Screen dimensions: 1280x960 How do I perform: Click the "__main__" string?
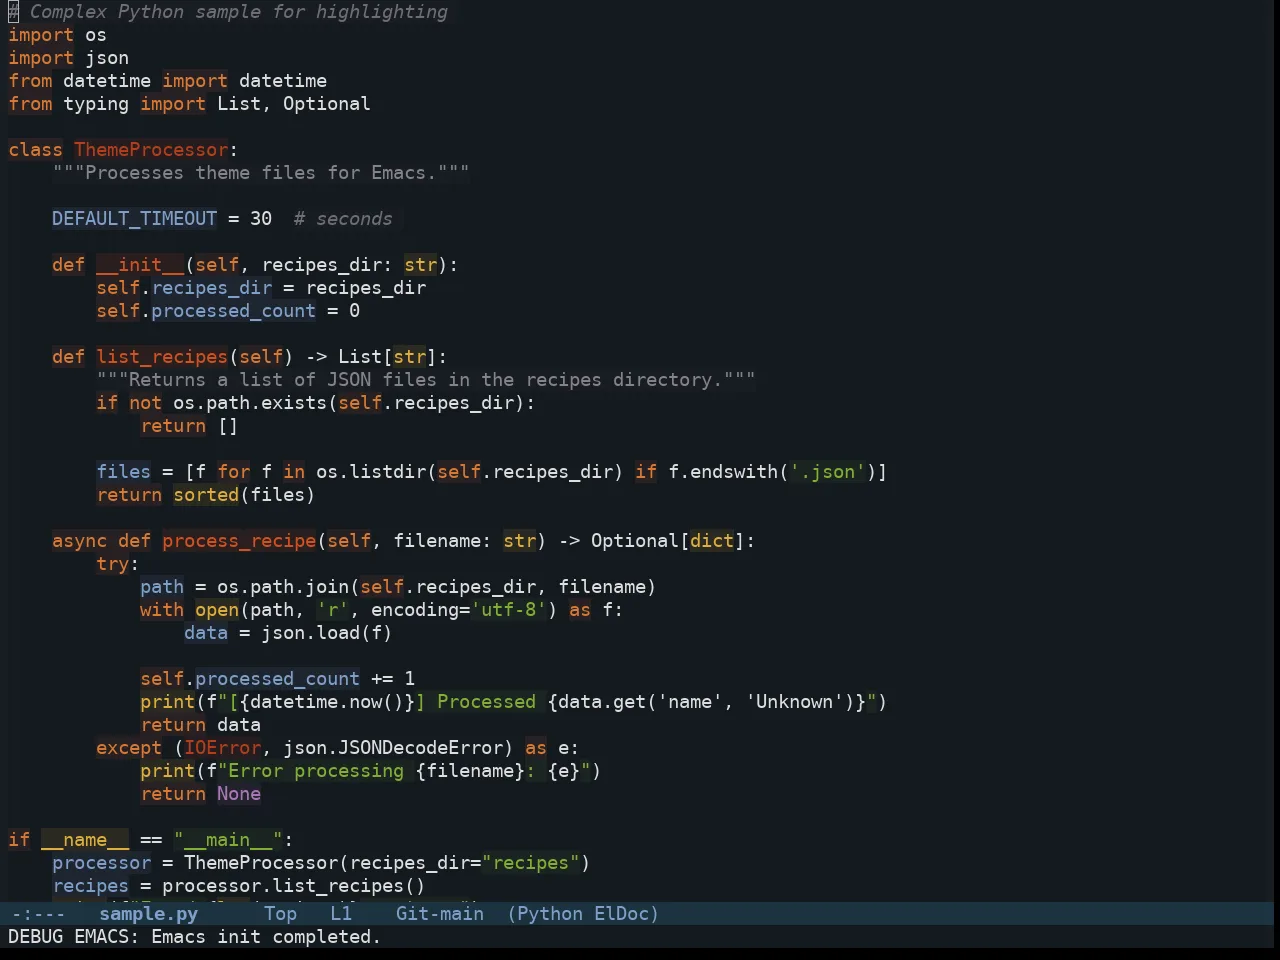pos(228,840)
